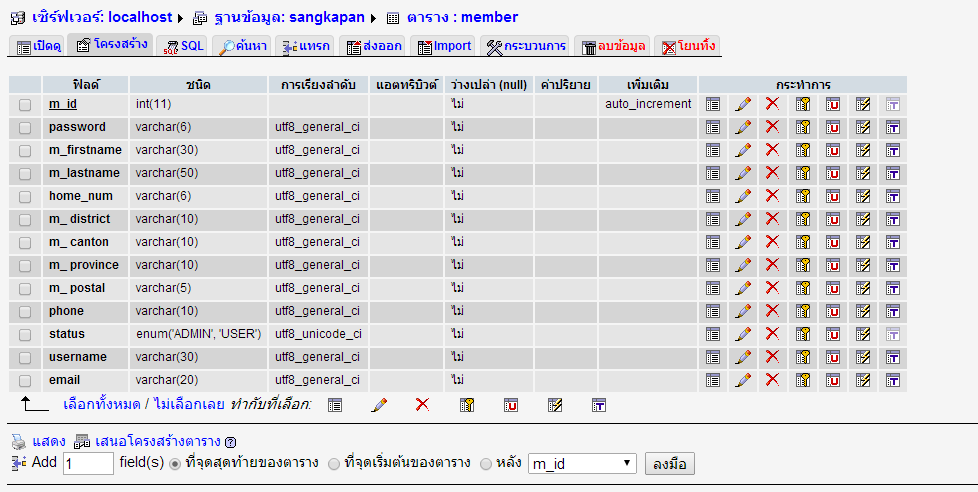Screen dimensions: 978x492
Task: Click edit pencil icon for email row
Action: click(743, 380)
